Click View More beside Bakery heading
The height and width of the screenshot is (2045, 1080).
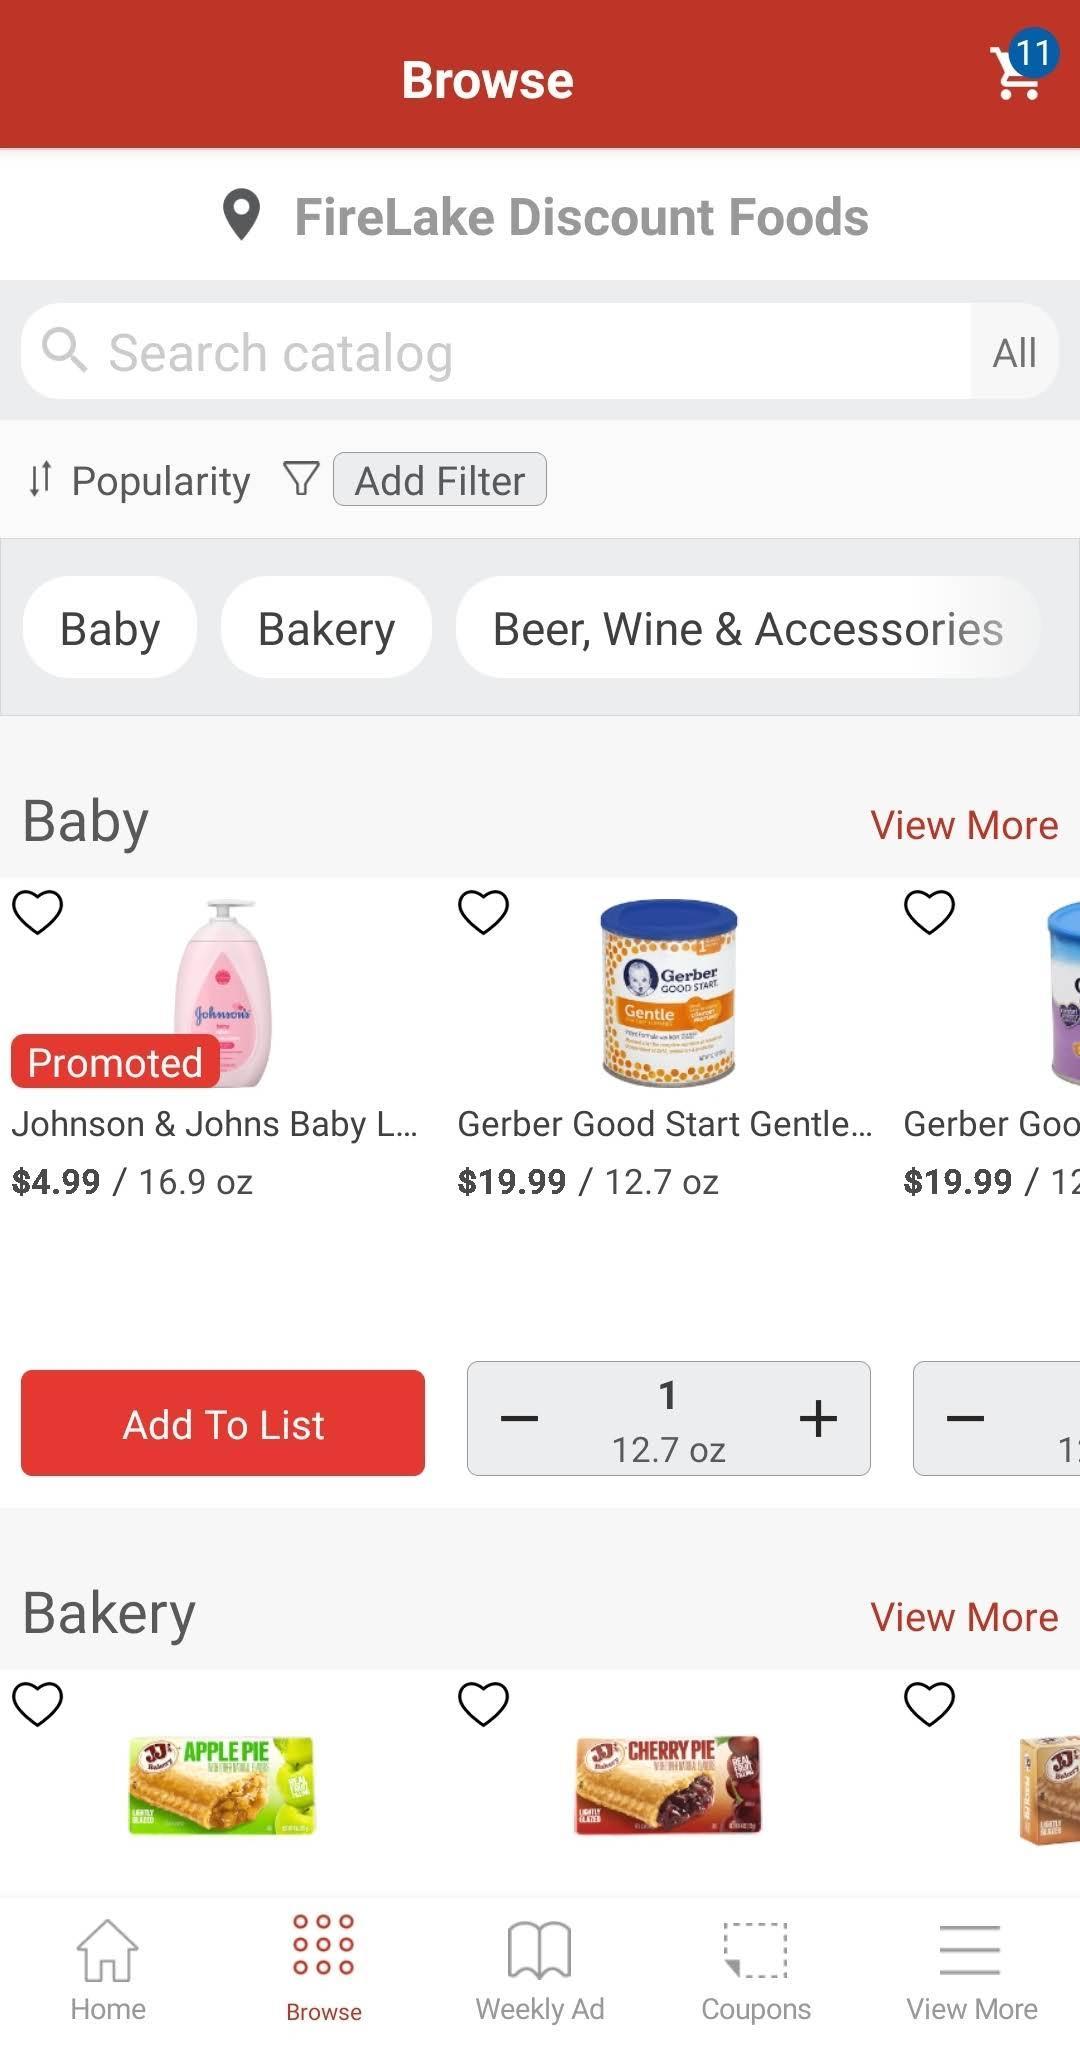pos(964,1617)
